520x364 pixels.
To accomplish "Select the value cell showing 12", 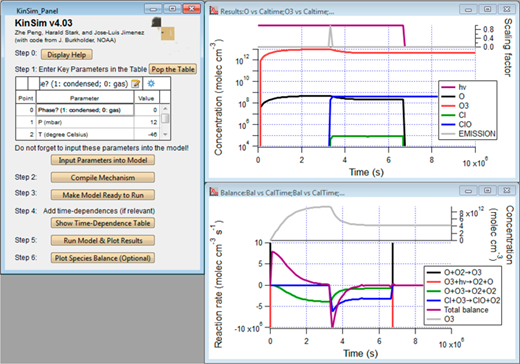I will tap(147, 122).
